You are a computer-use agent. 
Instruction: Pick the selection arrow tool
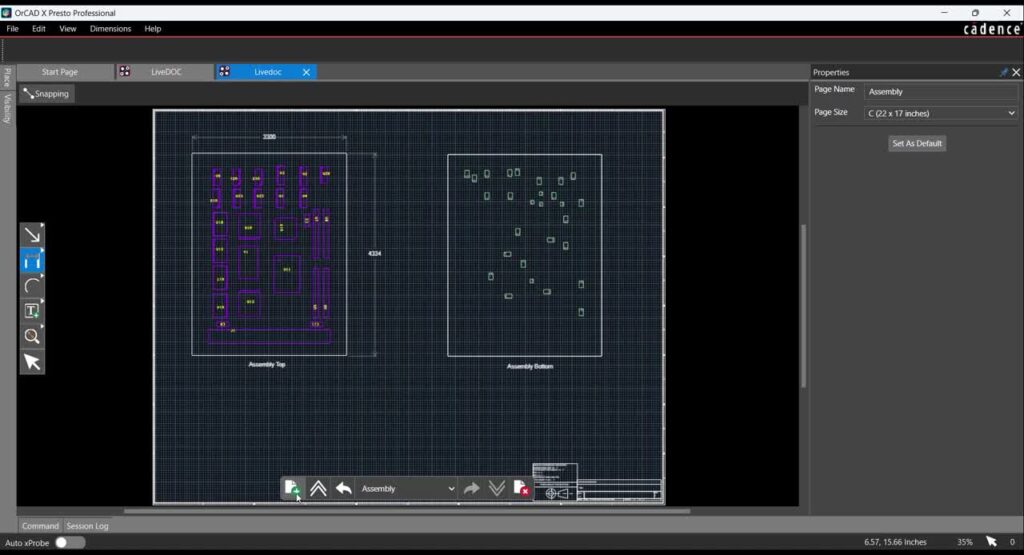pyautogui.click(x=32, y=362)
